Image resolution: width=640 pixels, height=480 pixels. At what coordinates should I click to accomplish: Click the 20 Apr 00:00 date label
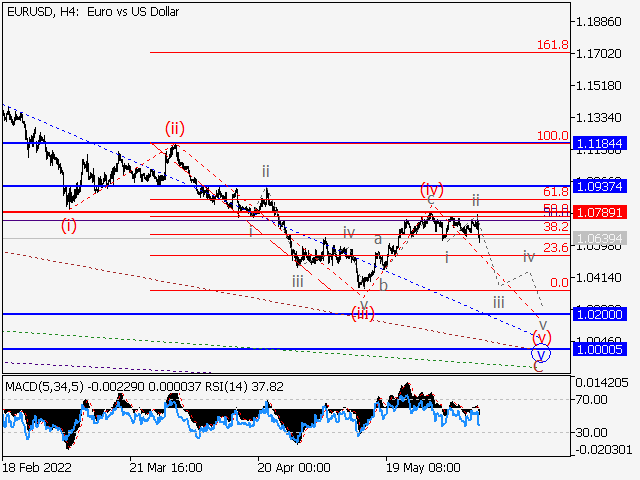pyautogui.click(x=294, y=467)
